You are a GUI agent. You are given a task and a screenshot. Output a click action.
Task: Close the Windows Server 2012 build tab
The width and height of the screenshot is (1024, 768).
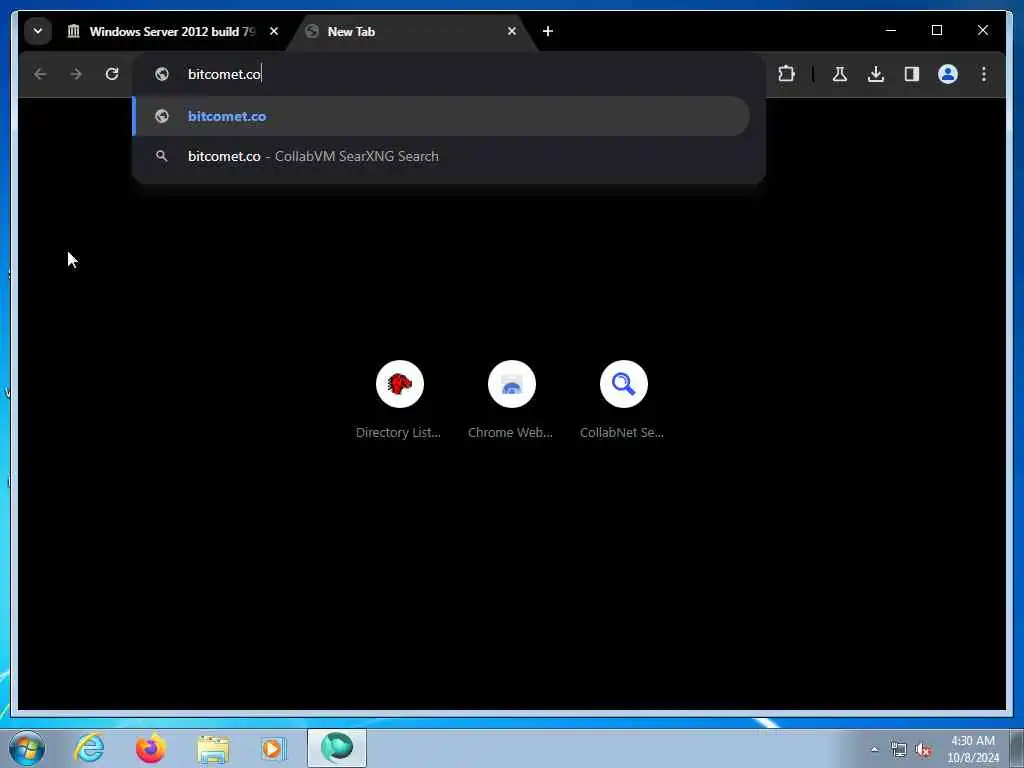pos(274,31)
